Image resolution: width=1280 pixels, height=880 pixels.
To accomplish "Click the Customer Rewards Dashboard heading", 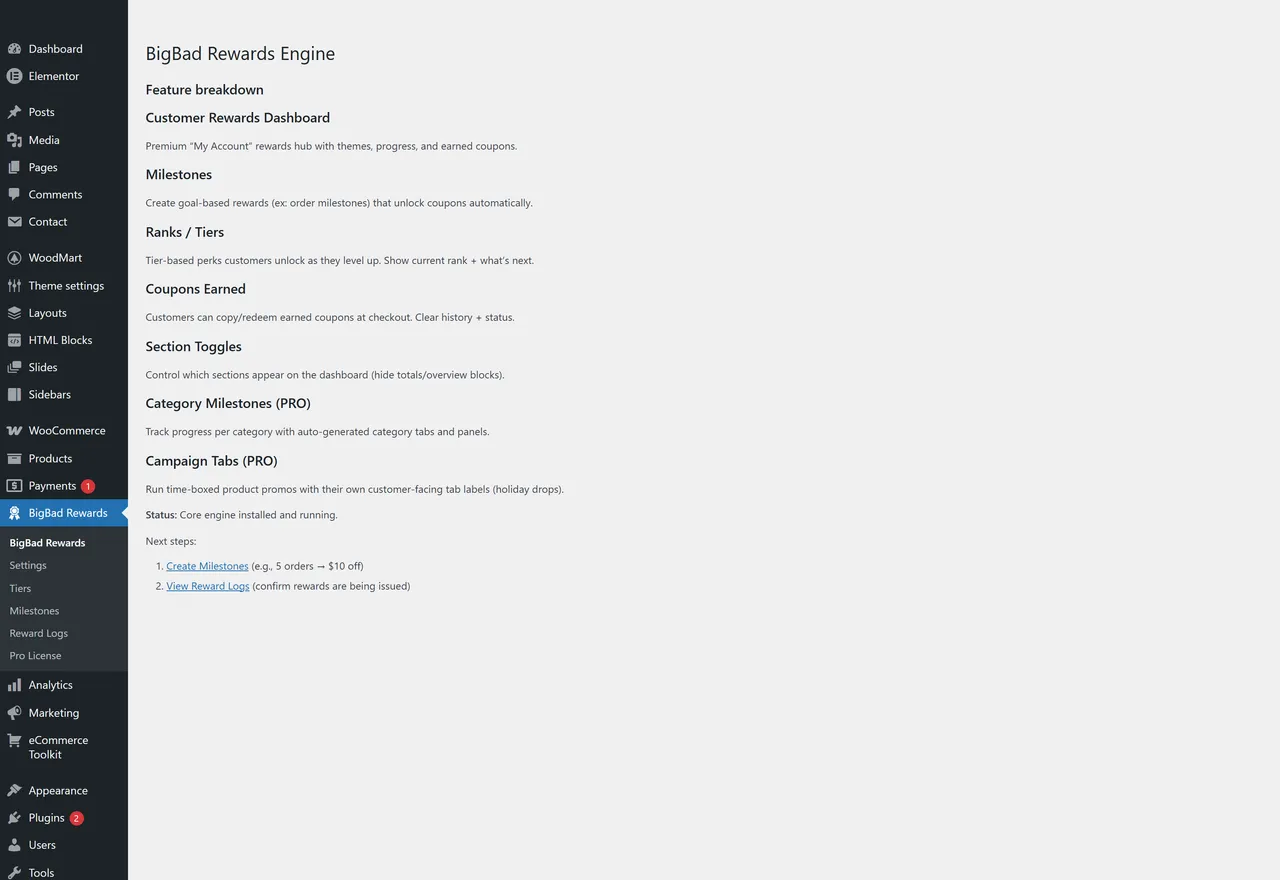I will [238, 118].
